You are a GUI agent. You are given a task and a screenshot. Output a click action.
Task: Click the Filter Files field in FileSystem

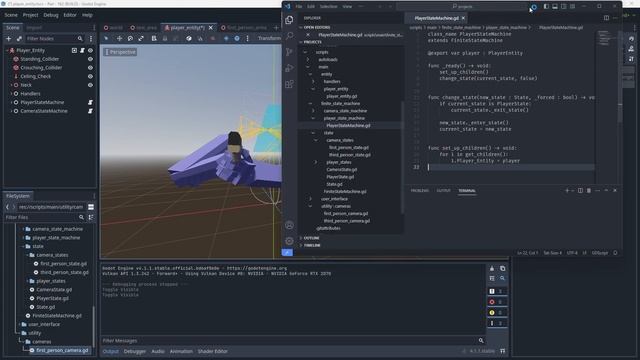click(x=45, y=218)
